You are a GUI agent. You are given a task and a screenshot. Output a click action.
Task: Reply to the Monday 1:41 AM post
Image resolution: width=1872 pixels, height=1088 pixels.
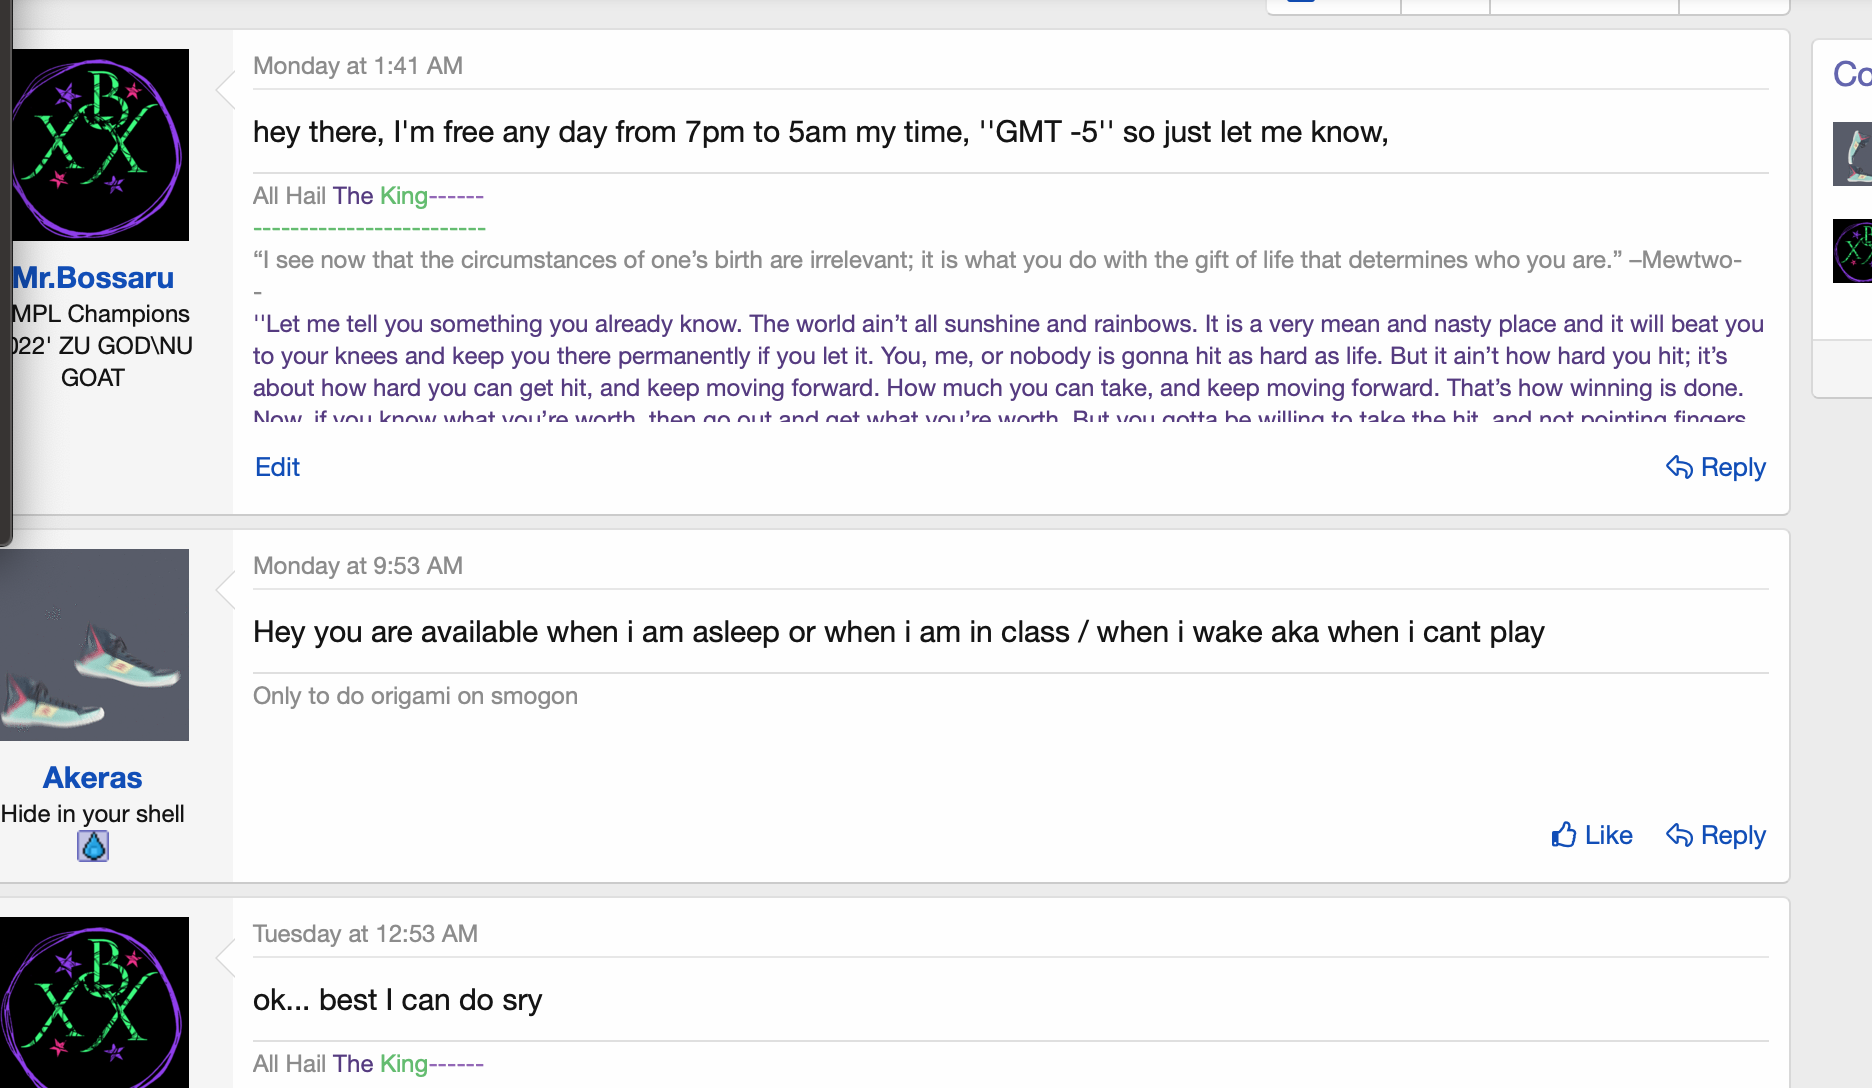1716,467
